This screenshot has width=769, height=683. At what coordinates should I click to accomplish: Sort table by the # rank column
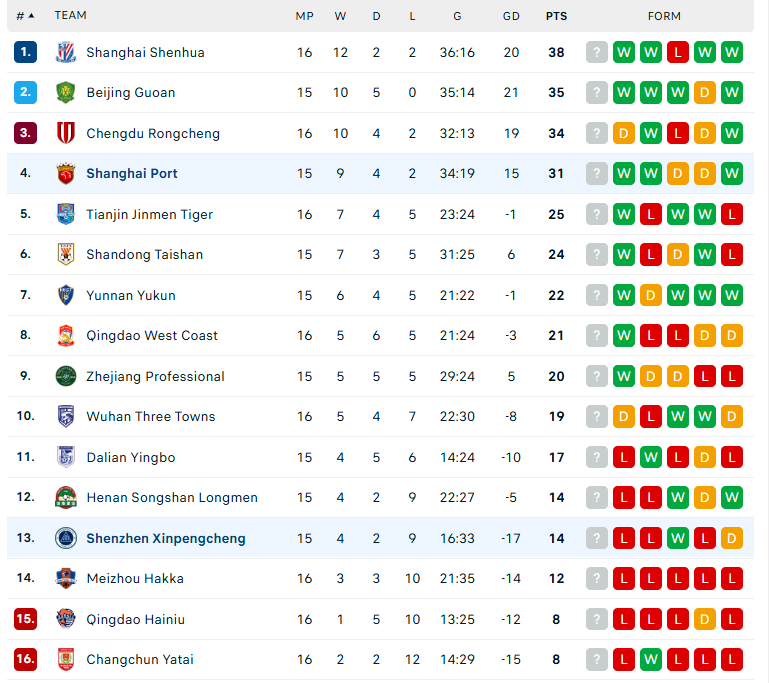click(x=26, y=16)
